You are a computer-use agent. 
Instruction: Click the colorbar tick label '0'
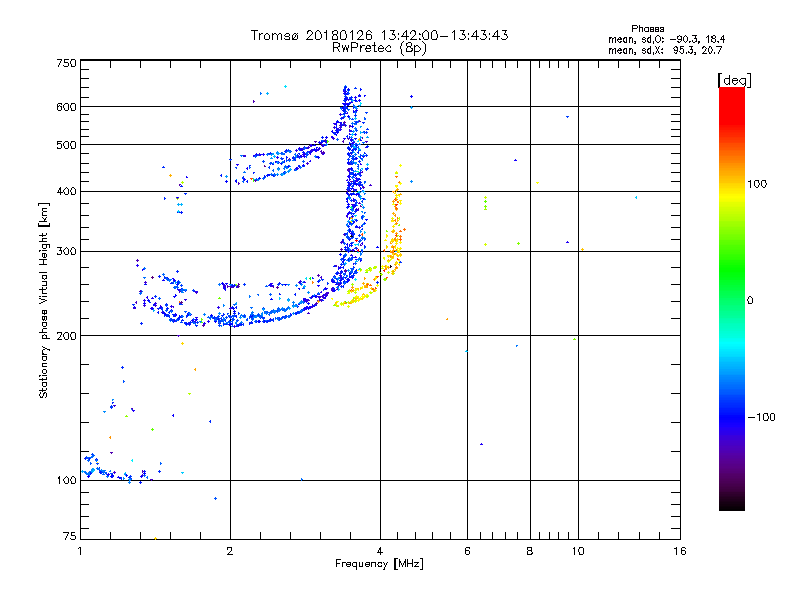coord(750,301)
